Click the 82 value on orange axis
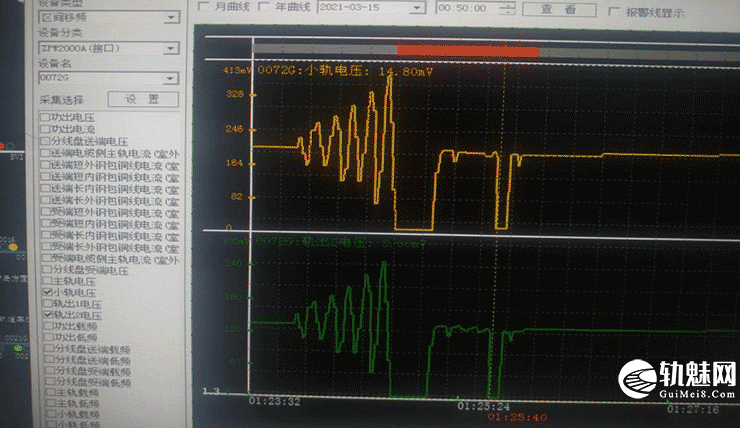Image resolution: width=740 pixels, height=428 pixels. 236,196
